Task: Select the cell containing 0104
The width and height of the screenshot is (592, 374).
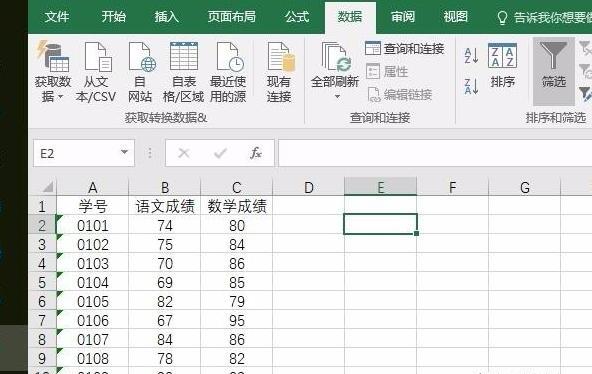Action: pyautogui.click(x=92, y=282)
